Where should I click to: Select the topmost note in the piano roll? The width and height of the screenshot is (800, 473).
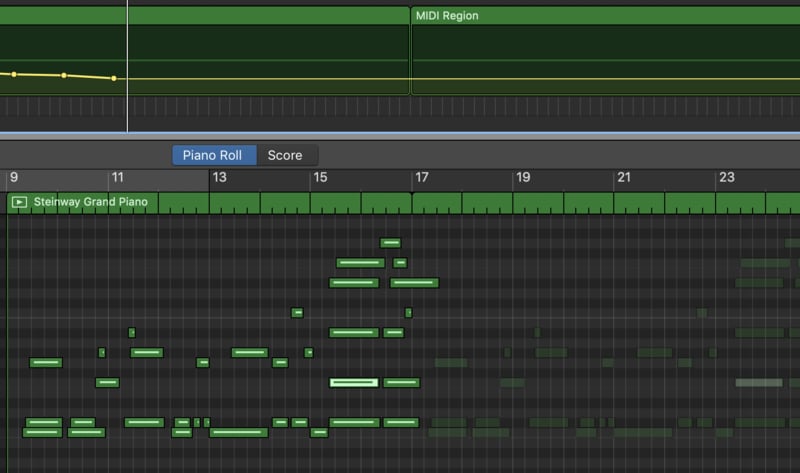(390, 243)
